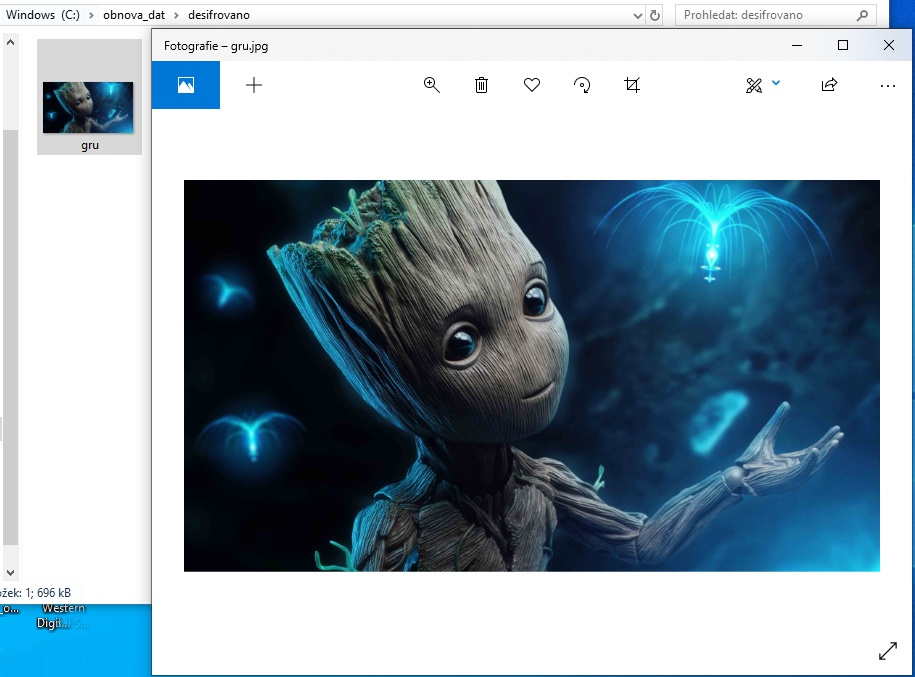Click the Prohledat: desifrovano search field
The width and height of the screenshot is (915, 677).
[x=765, y=15]
